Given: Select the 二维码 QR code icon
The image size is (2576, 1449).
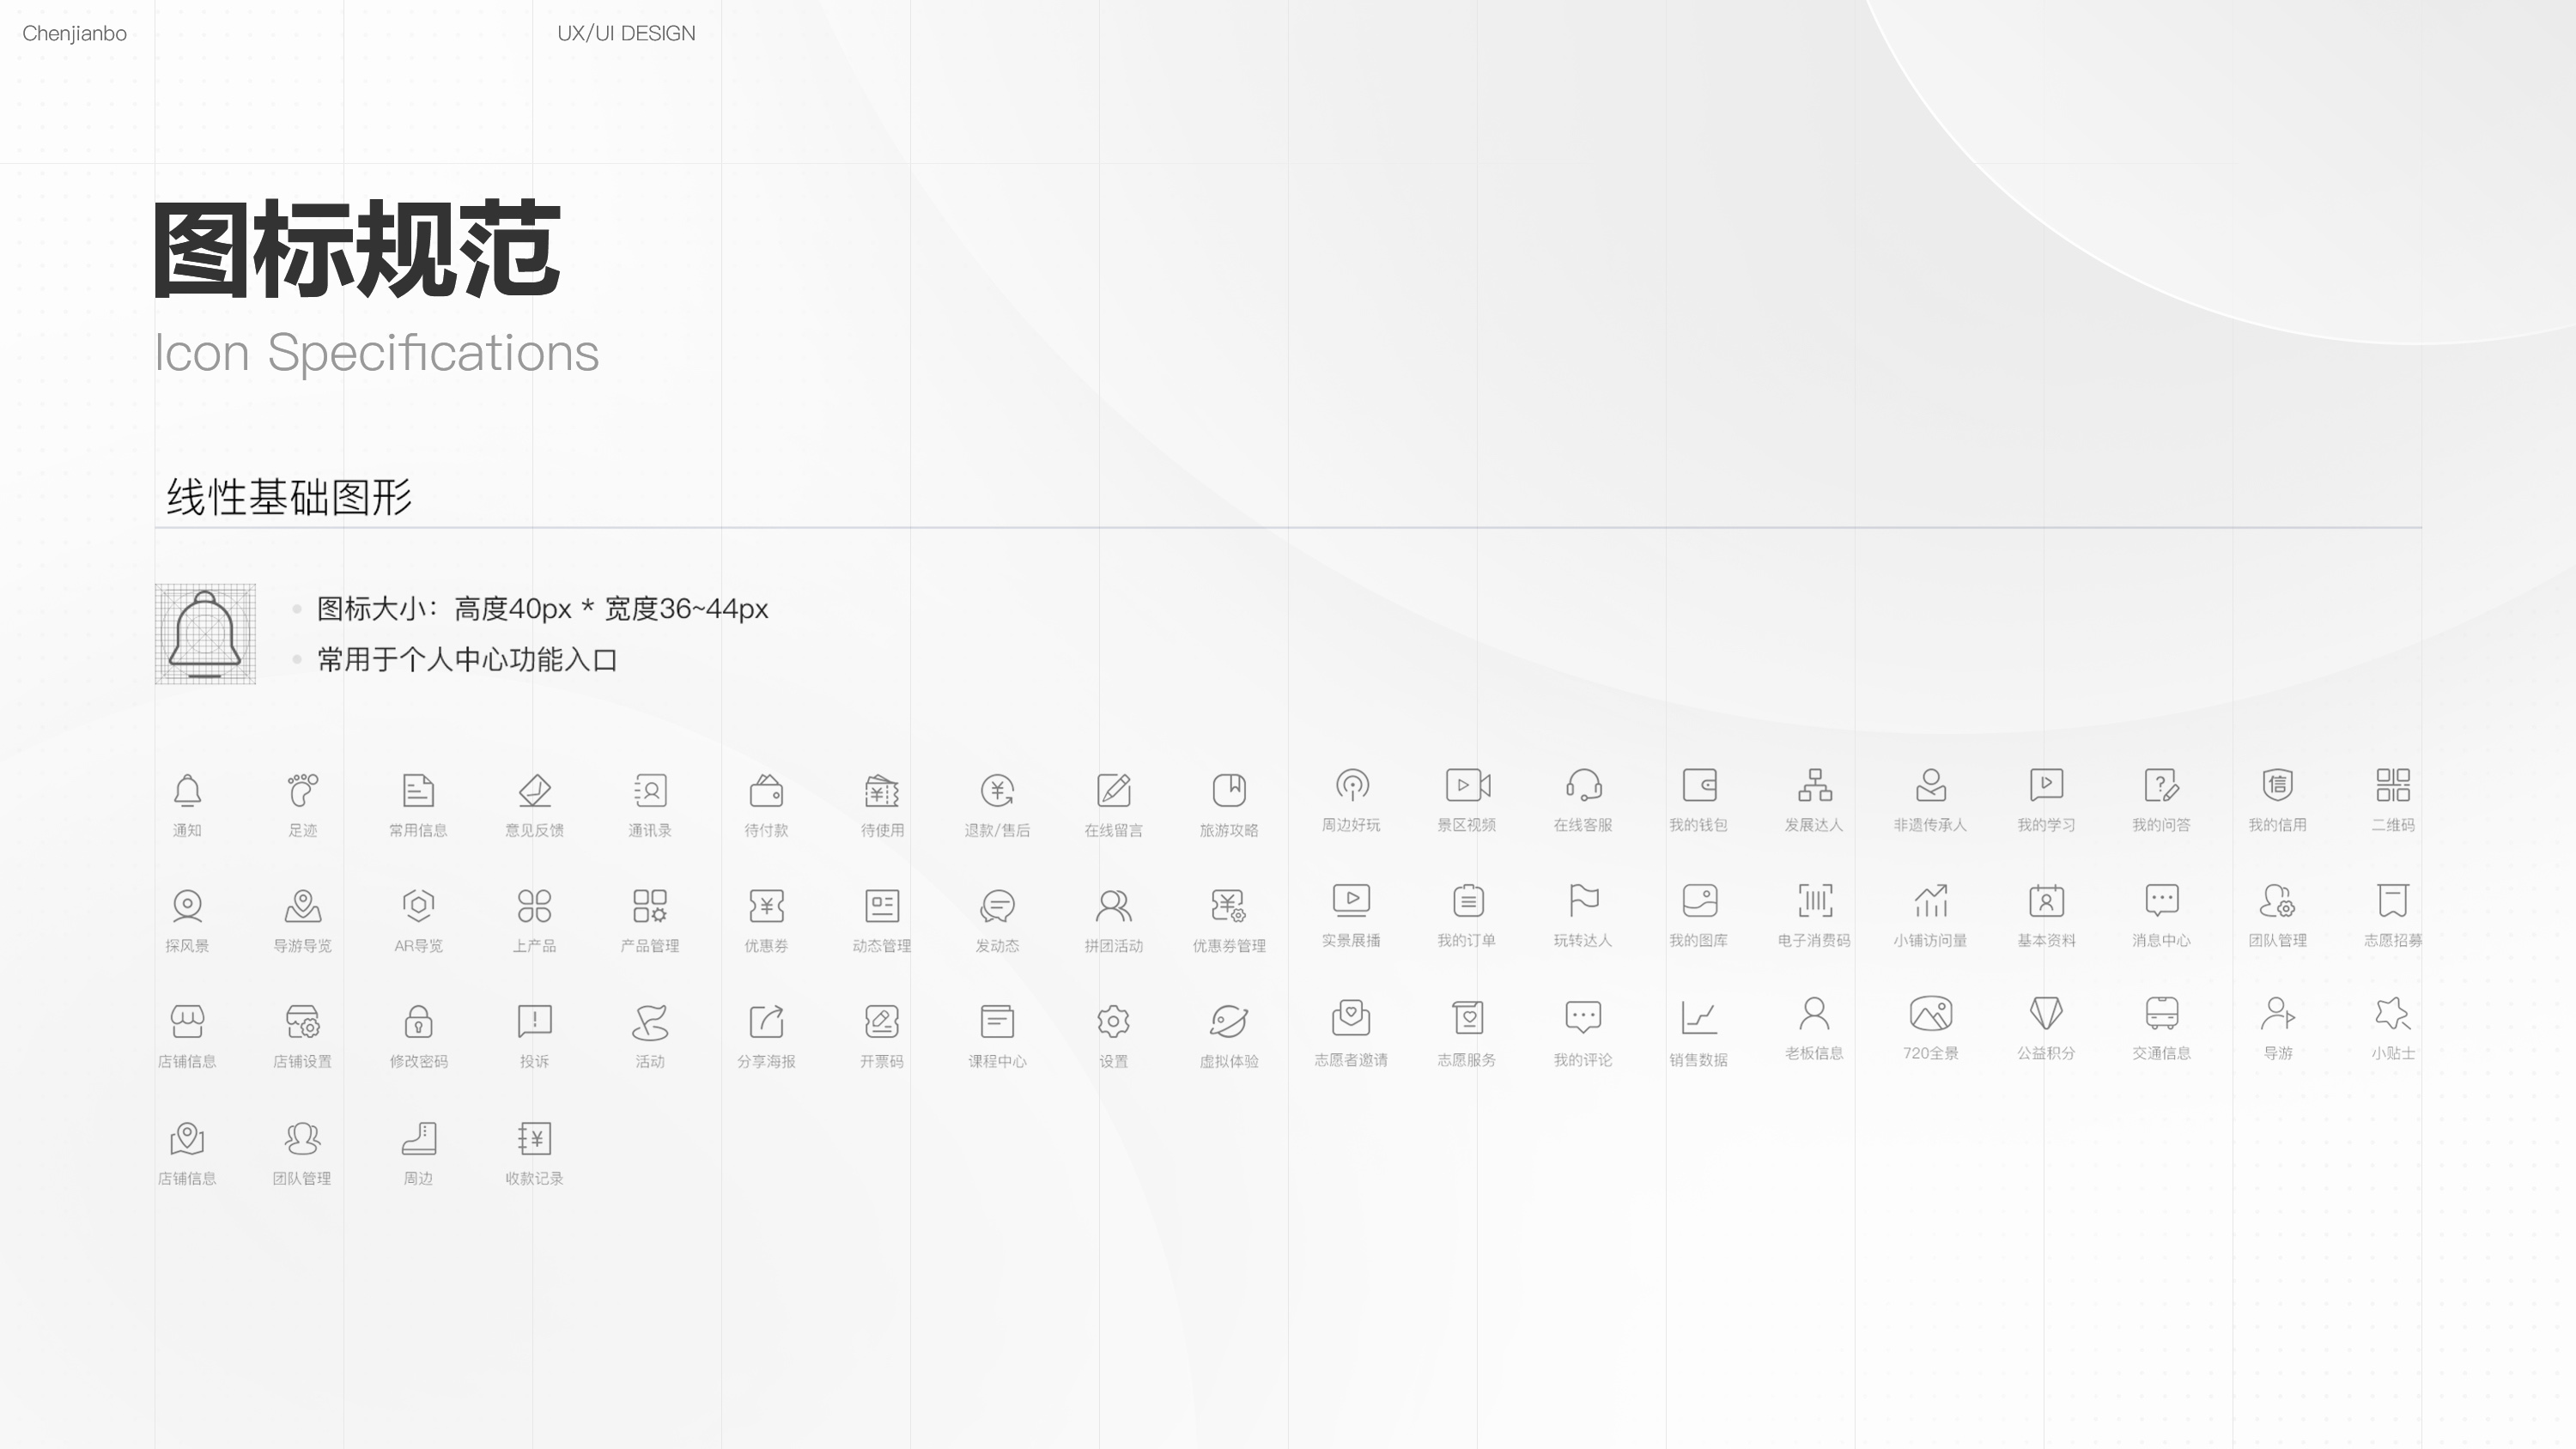Looking at the screenshot, I should pos(2393,785).
